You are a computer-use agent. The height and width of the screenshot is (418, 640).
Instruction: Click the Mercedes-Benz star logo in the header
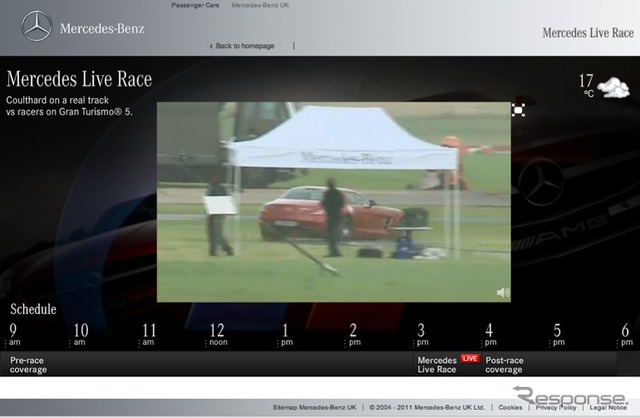37,26
